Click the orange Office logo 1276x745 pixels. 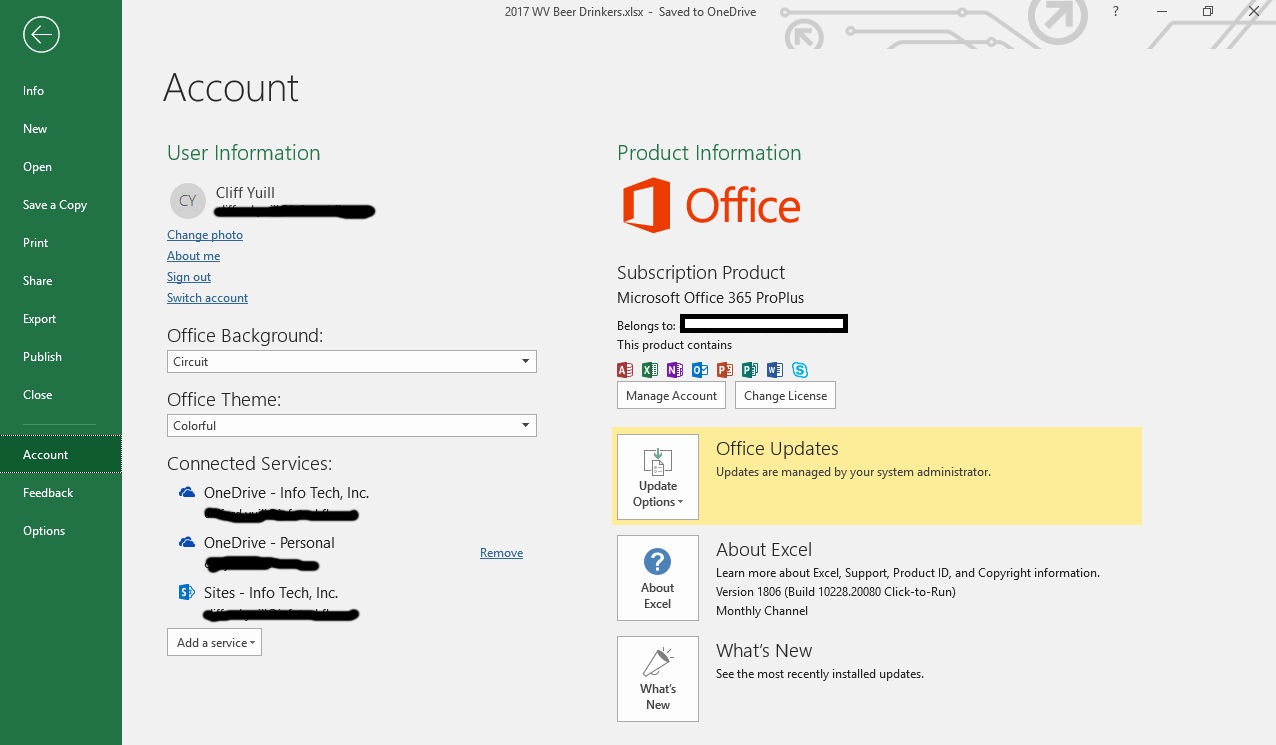(x=711, y=206)
